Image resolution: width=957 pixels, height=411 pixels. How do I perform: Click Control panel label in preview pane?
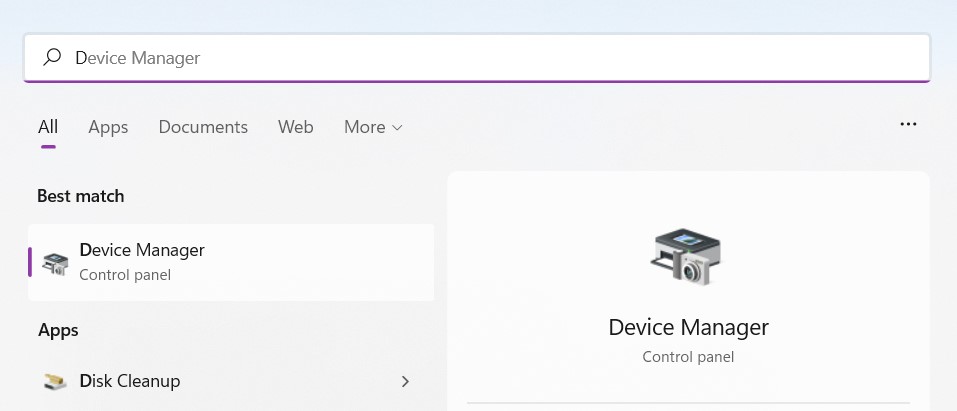(688, 357)
